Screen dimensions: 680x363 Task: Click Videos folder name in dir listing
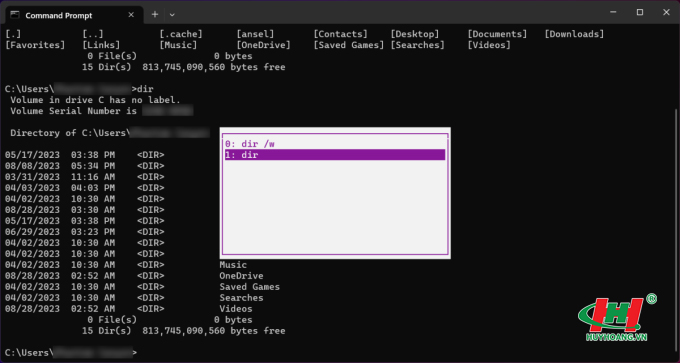[235, 309]
